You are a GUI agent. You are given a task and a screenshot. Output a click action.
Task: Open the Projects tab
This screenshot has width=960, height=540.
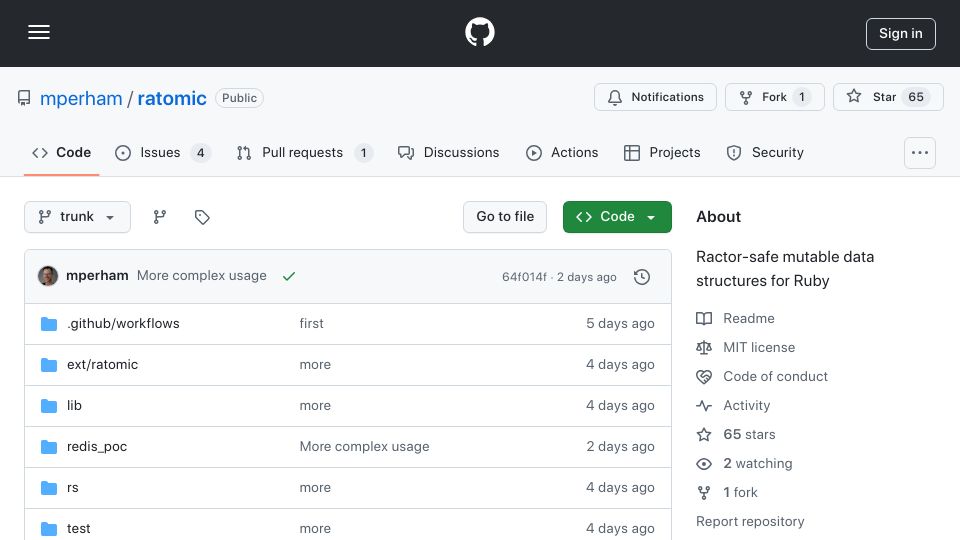pos(661,152)
